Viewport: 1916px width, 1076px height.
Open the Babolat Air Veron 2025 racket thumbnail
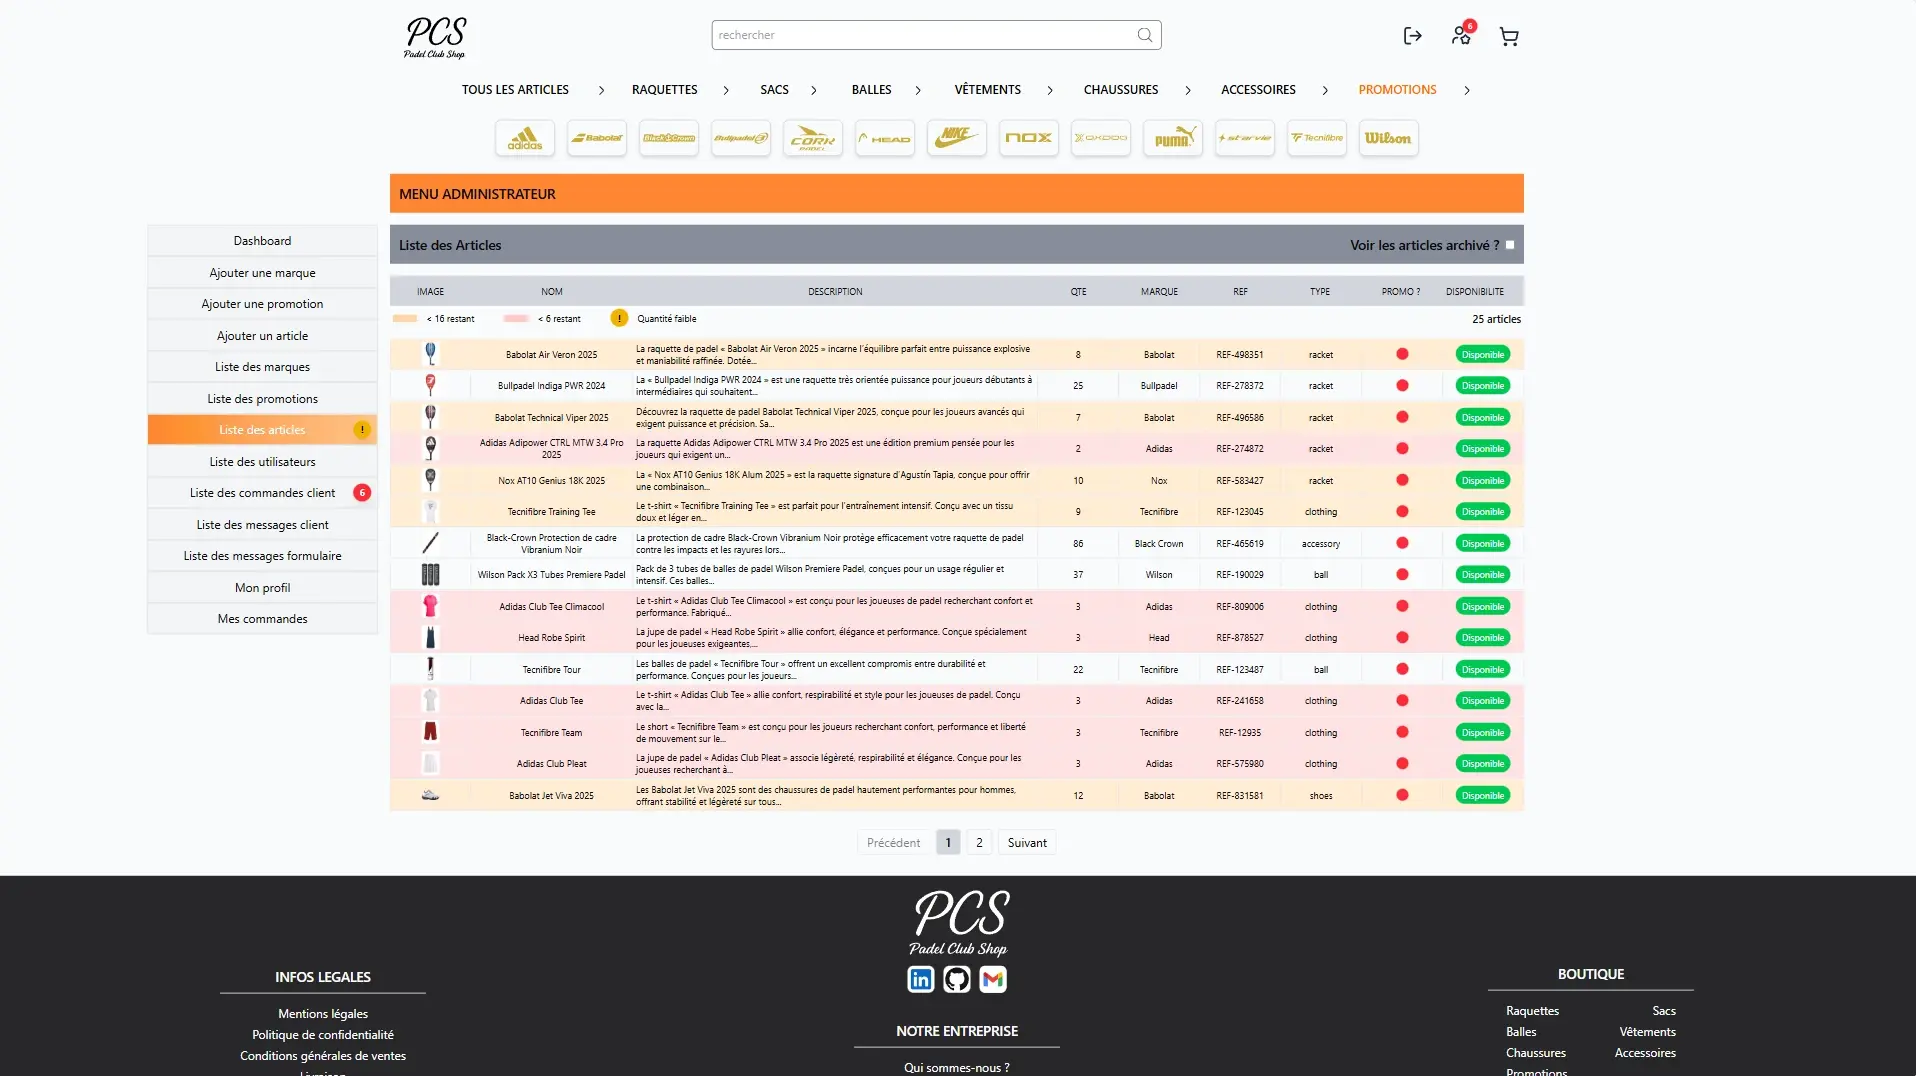430,354
